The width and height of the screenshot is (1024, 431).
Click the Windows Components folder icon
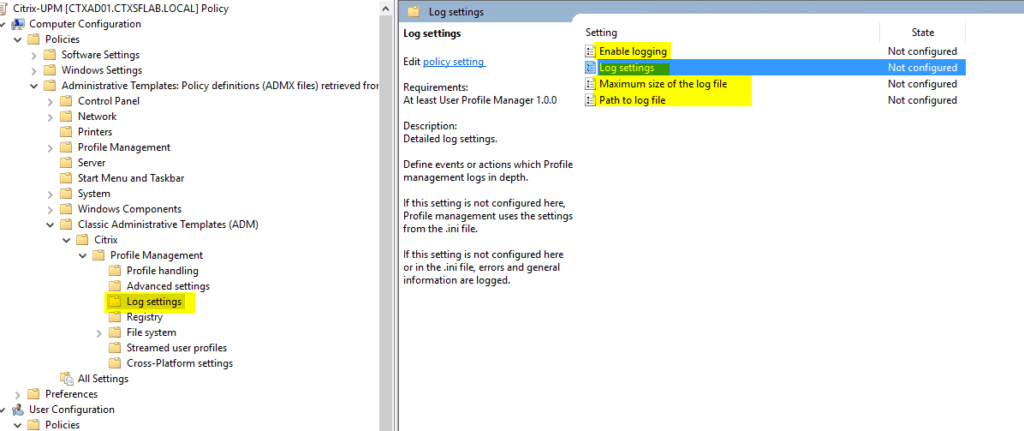point(66,209)
